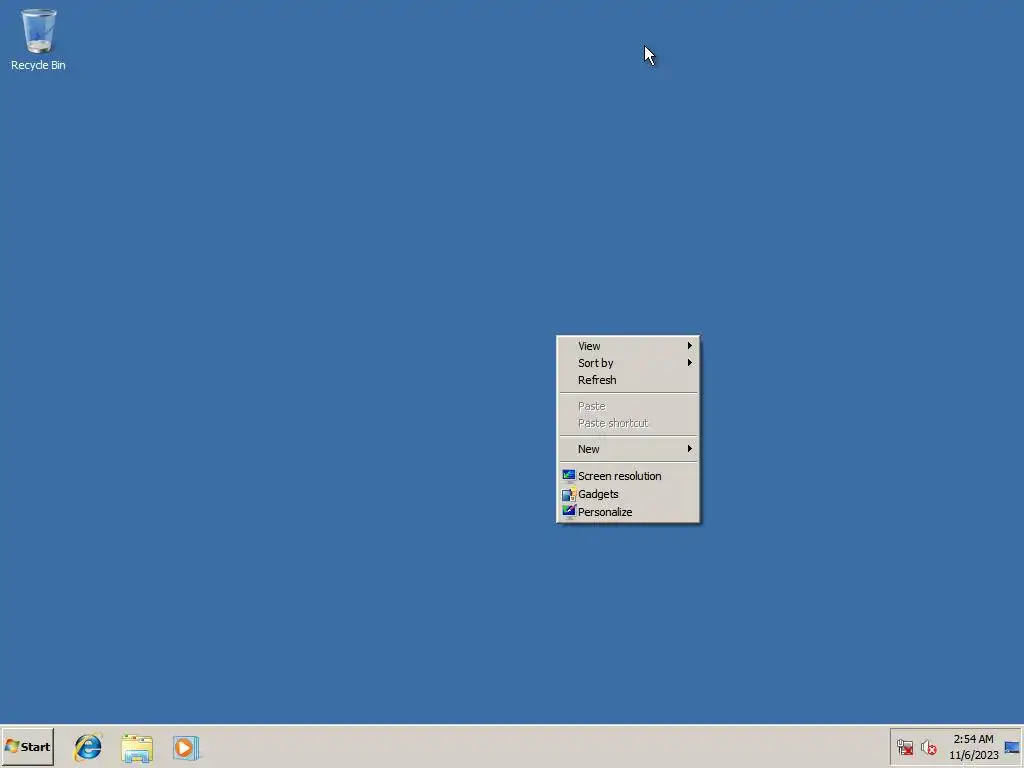Viewport: 1024px width, 768px height.
Task: Click the muted volume tray icon
Action: pos(928,747)
